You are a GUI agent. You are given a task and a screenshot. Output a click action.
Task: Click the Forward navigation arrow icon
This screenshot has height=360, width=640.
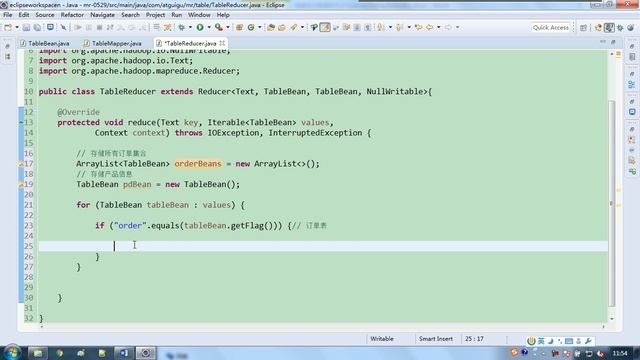pos(448,27)
